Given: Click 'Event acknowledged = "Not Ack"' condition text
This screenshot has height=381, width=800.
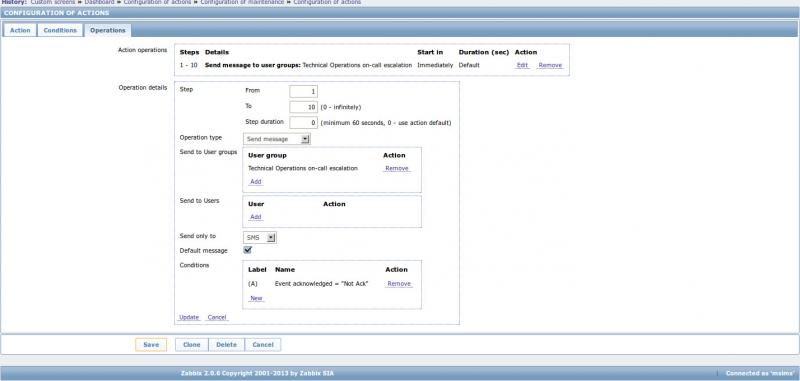Looking at the screenshot, I should (321, 284).
